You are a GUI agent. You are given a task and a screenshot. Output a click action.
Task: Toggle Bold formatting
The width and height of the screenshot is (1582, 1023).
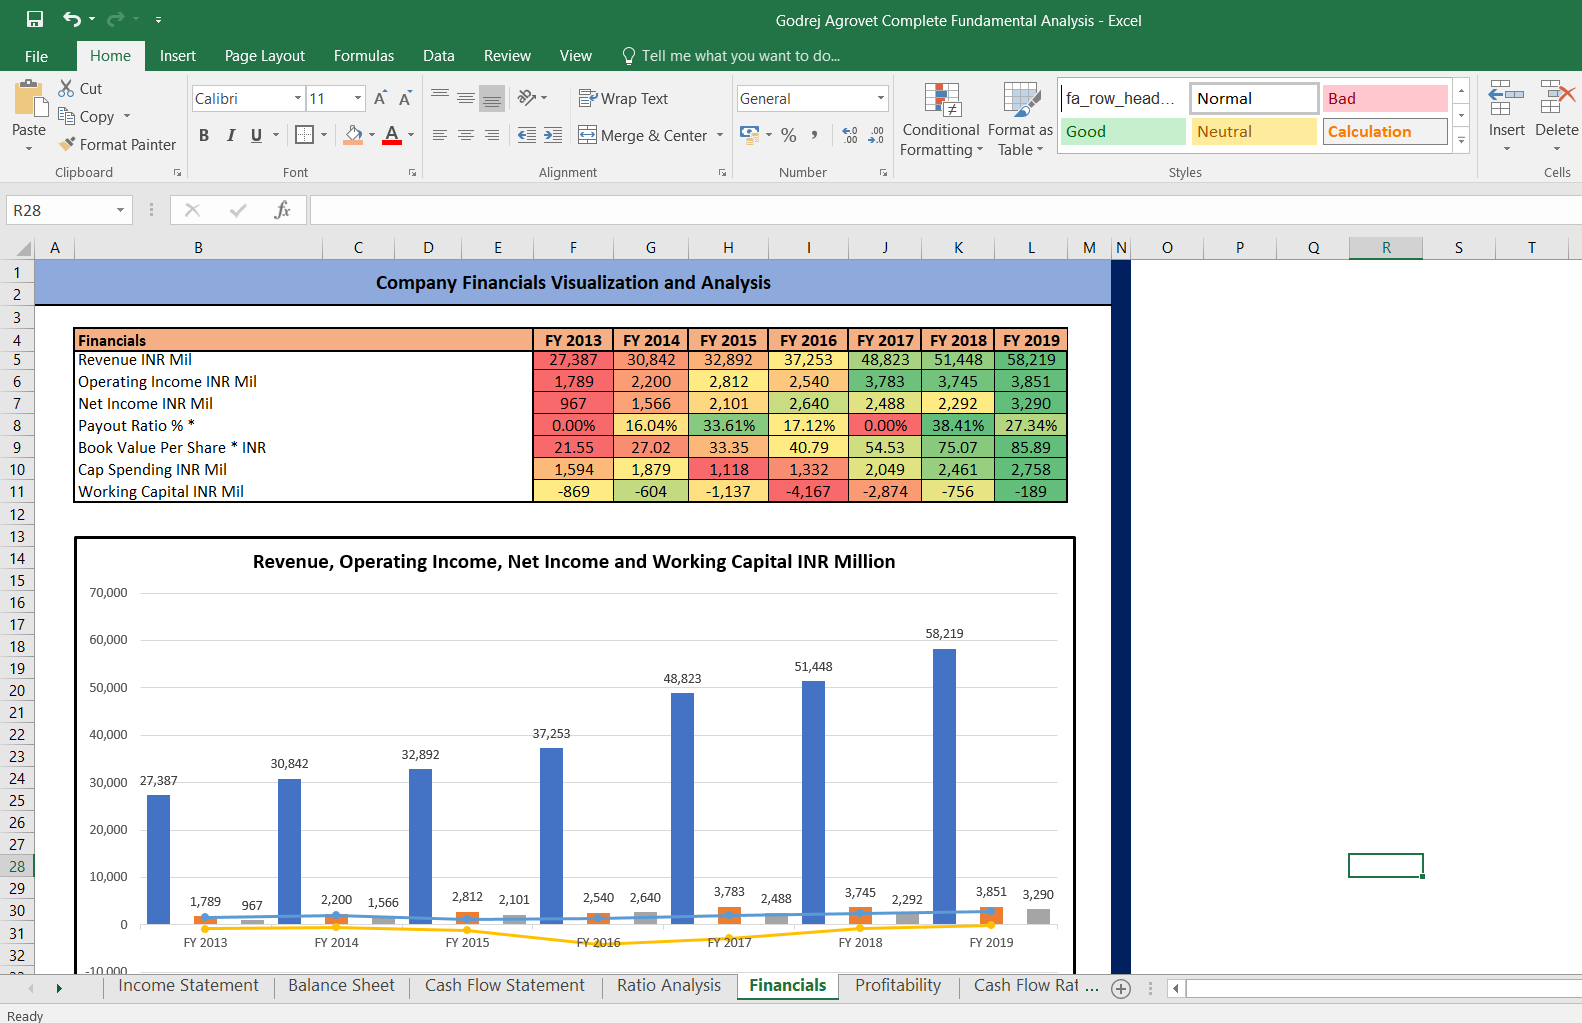pos(204,135)
